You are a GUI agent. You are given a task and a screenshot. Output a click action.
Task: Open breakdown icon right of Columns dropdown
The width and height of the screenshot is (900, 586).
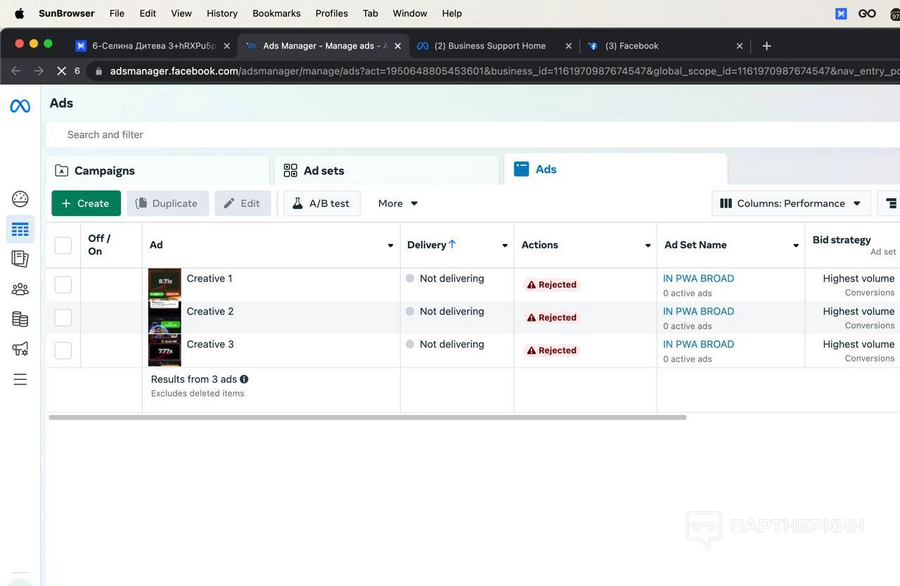[890, 203]
